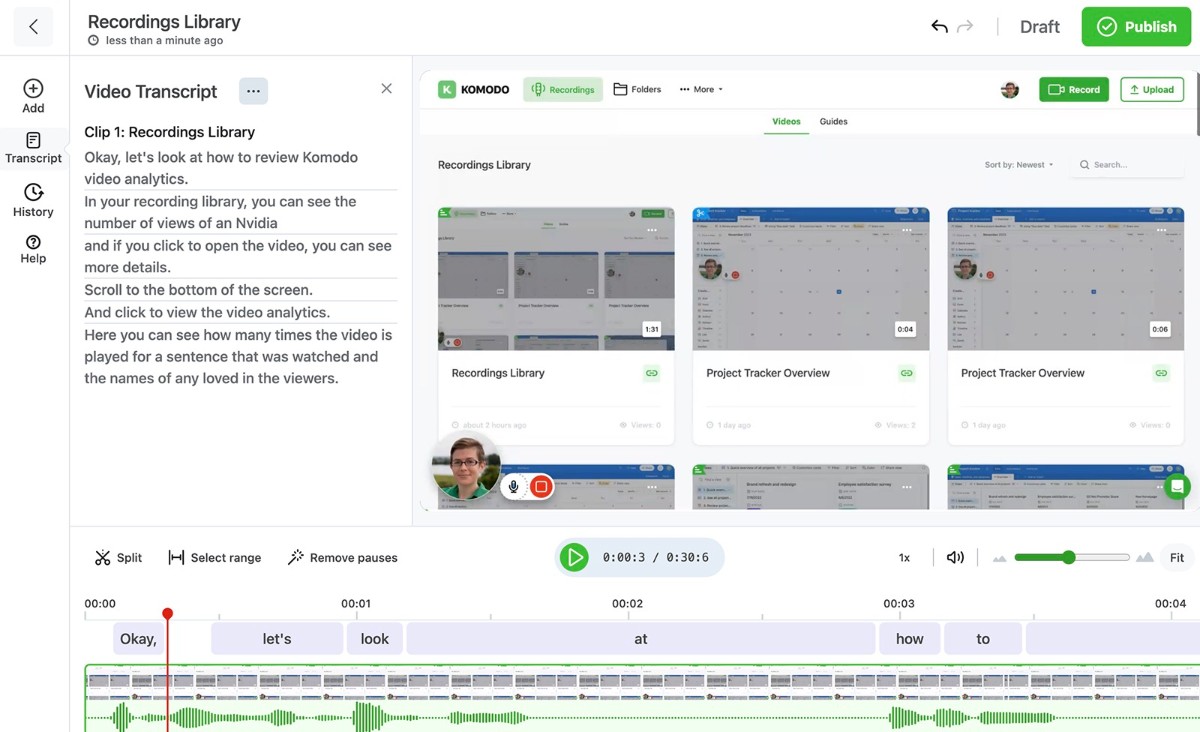1200x732 pixels.
Task: Change the 1x playback speed
Action: pos(904,558)
